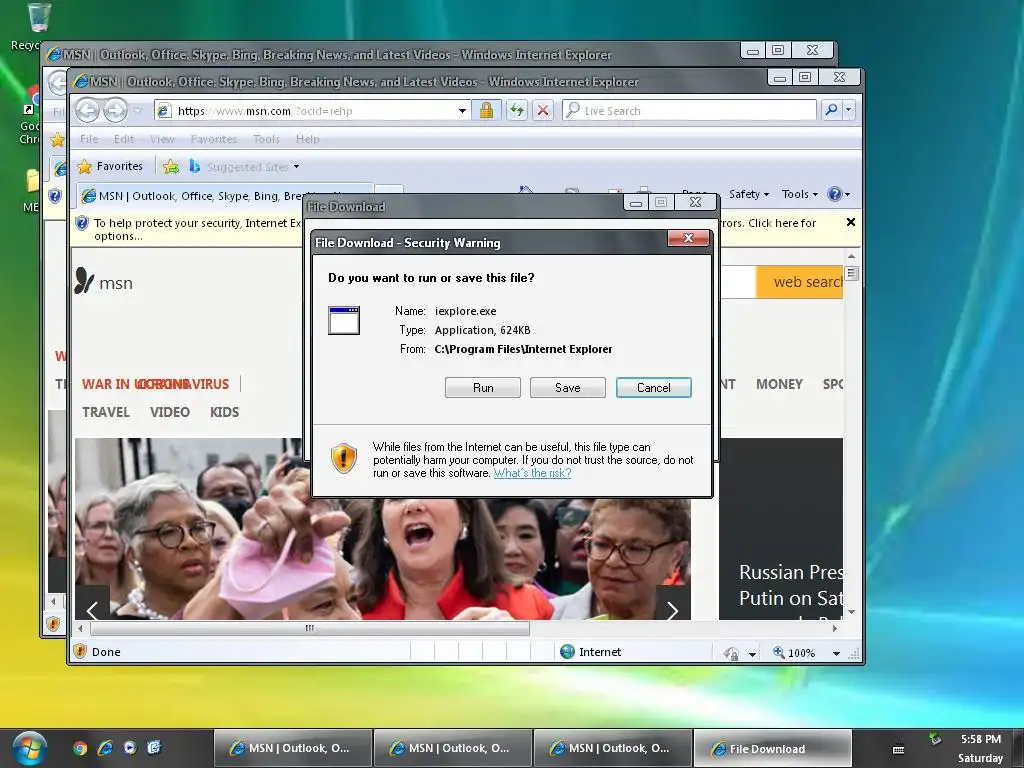Show previous carousel slide with left chevron
Image resolution: width=1024 pixels, height=768 pixels.
tap(92, 610)
